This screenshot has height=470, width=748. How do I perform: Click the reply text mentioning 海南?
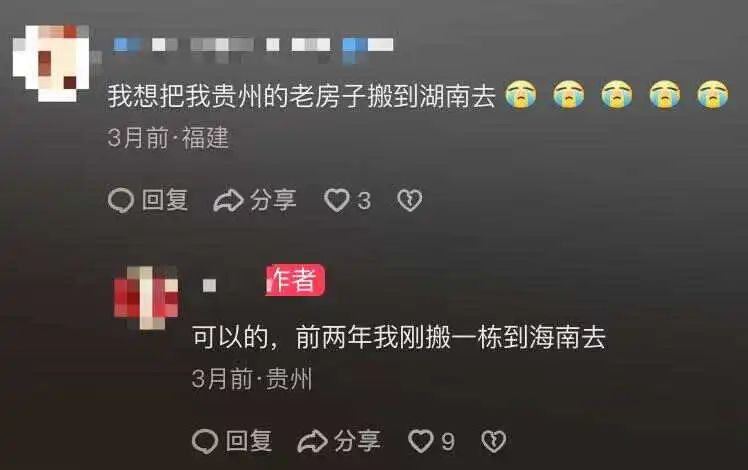399,337
